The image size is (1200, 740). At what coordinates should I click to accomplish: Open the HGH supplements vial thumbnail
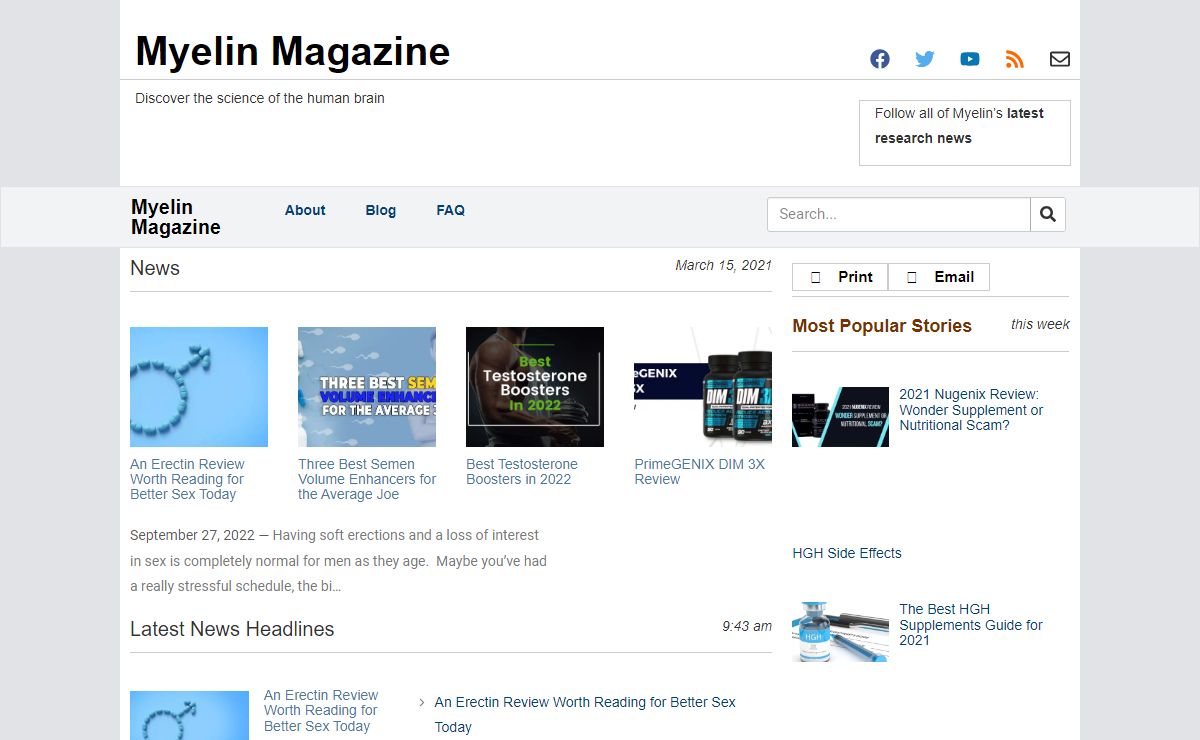(840, 632)
